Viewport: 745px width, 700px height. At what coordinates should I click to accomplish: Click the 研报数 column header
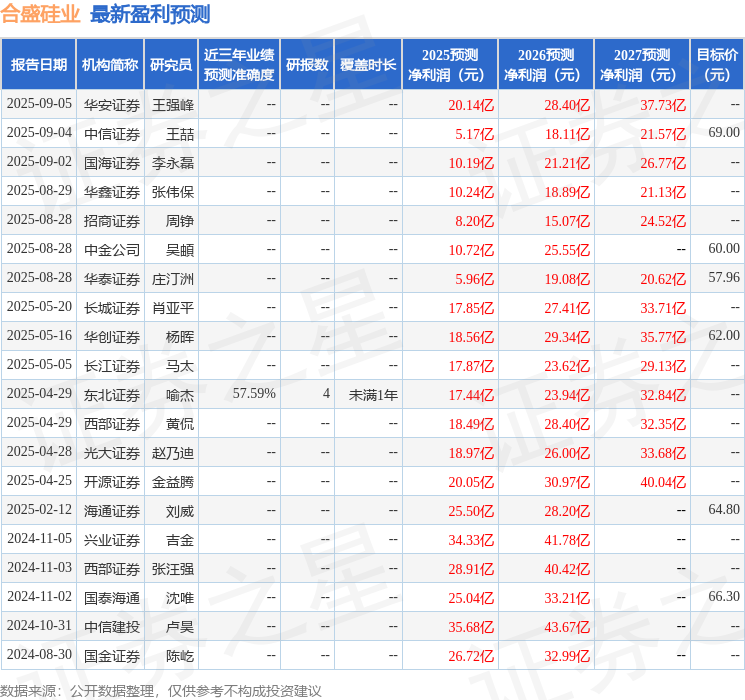pos(307,65)
